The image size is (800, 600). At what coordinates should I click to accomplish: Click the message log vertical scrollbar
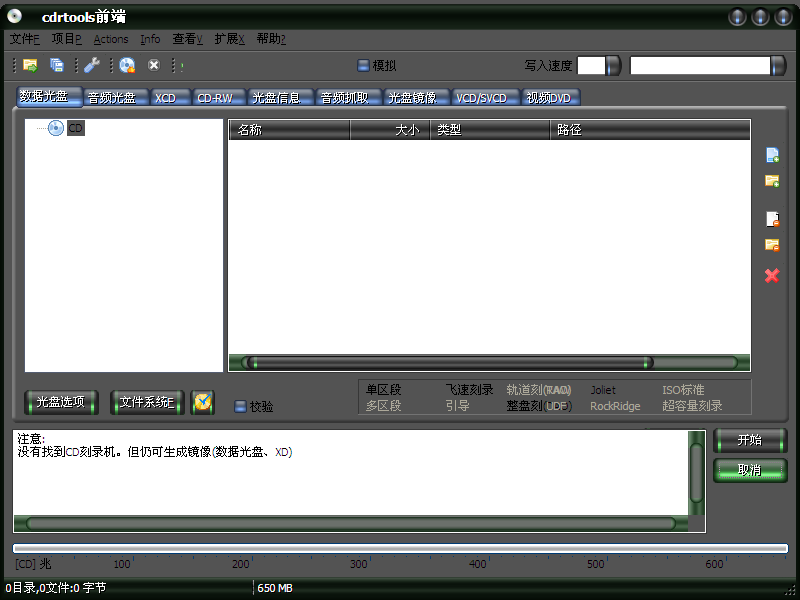pos(696,472)
